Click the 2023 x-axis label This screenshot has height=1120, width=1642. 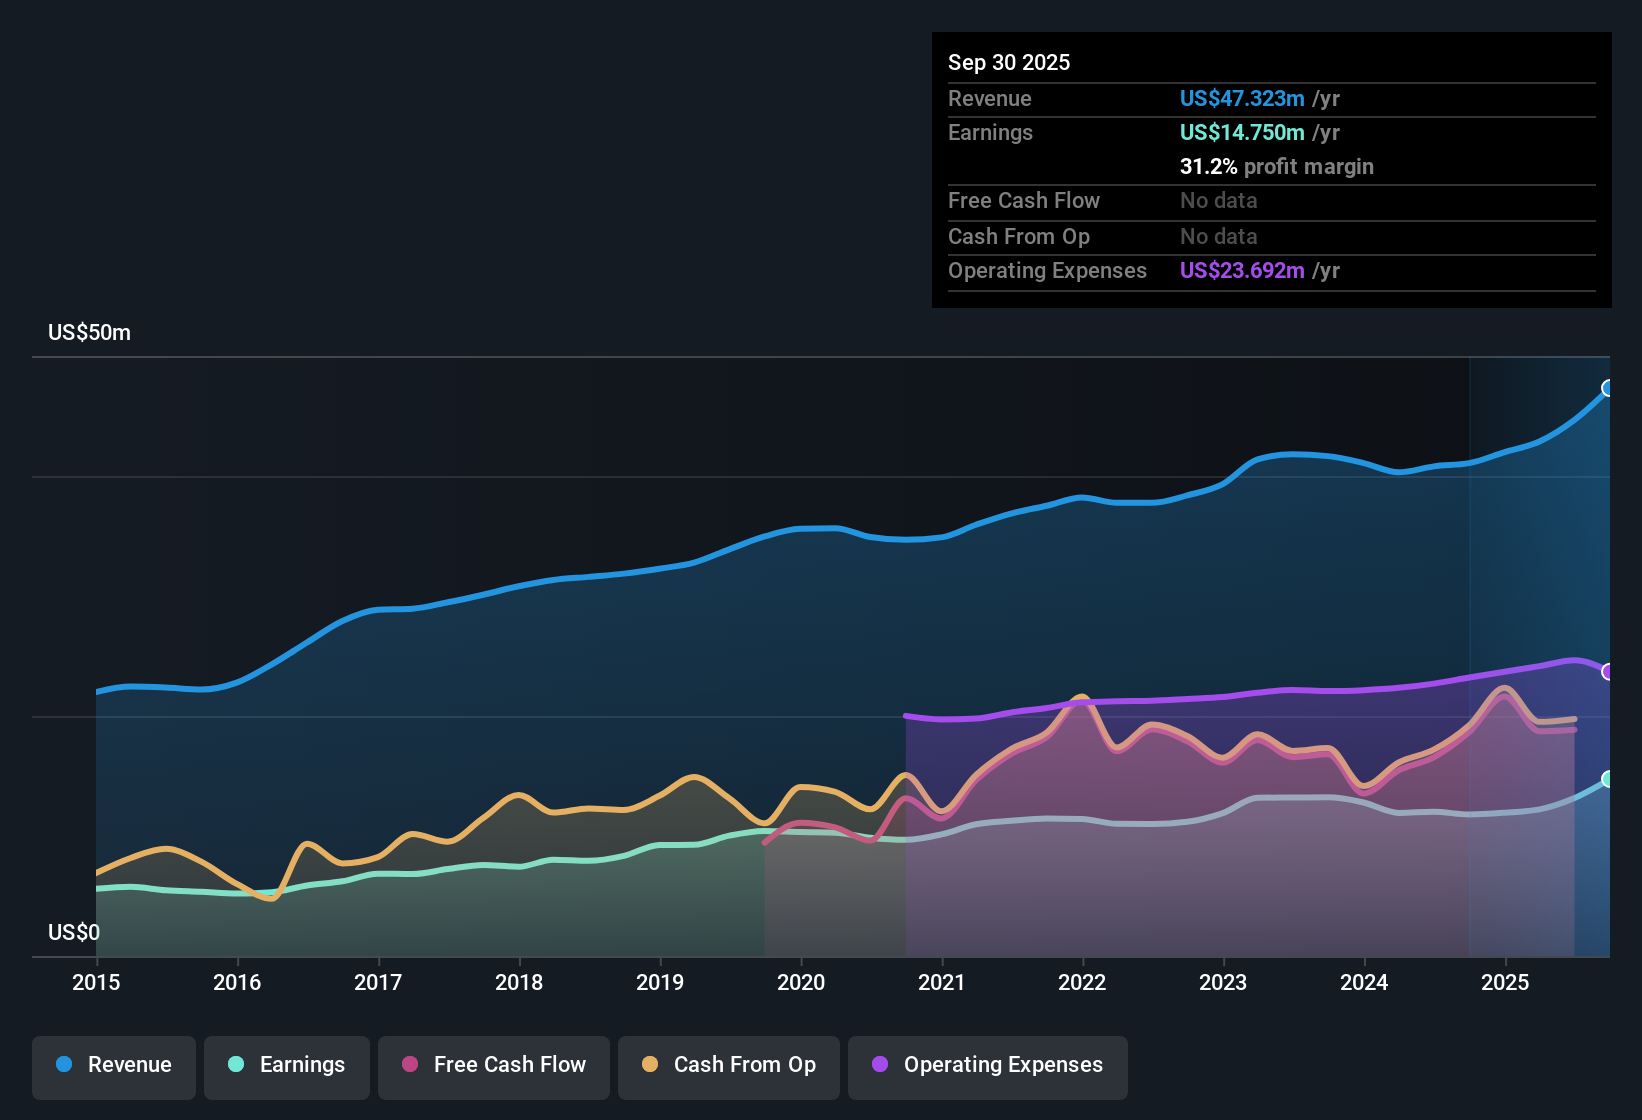pos(1223,983)
